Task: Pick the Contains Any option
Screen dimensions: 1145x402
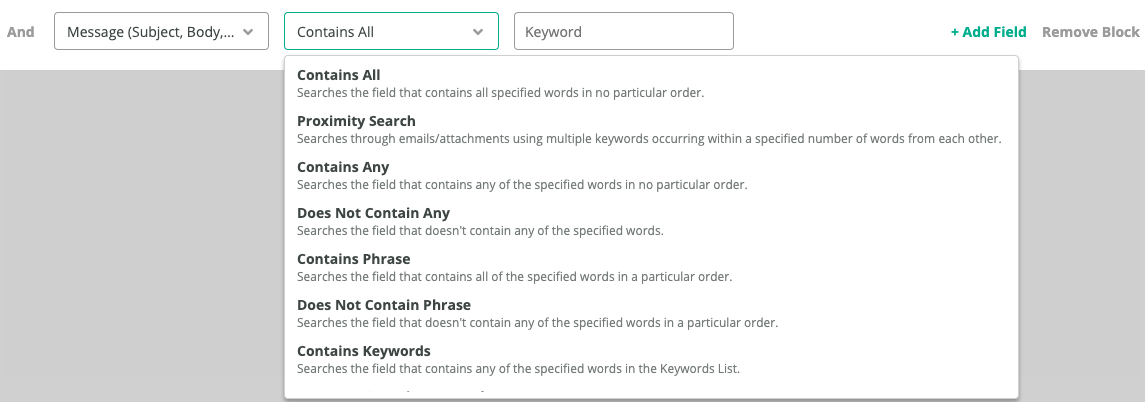Action: pyautogui.click(x=343, y=167)
